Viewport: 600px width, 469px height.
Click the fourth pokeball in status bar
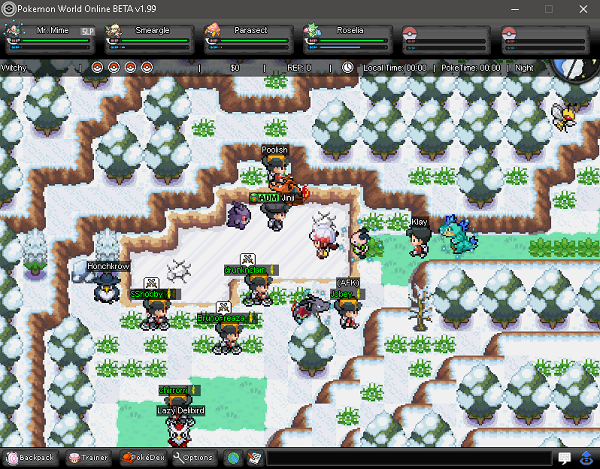coord(147,68)
